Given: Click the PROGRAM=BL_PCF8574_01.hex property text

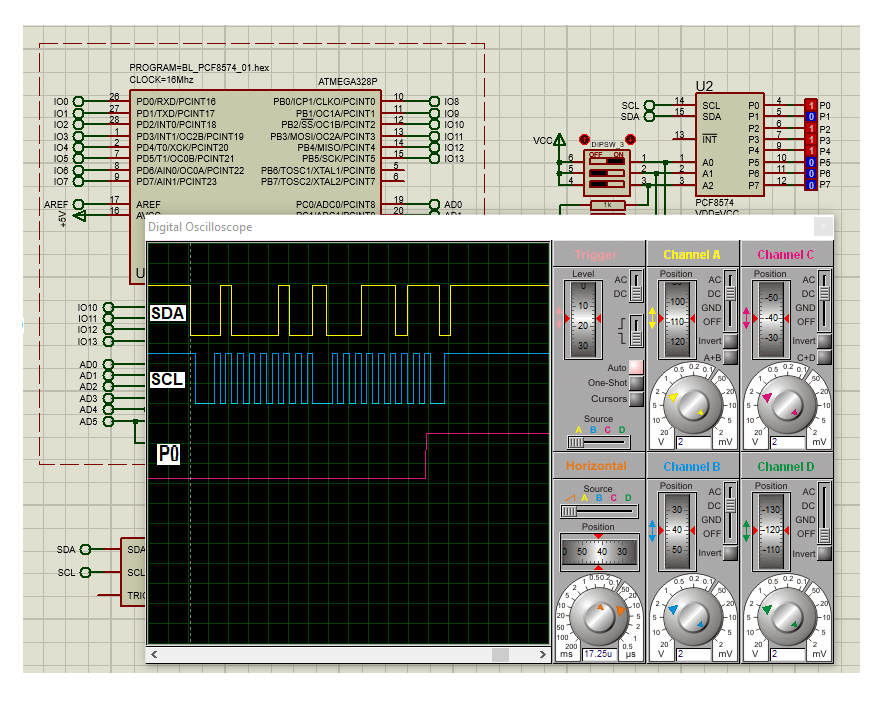Looking at the screenshot, I should [x=199, y=68].
